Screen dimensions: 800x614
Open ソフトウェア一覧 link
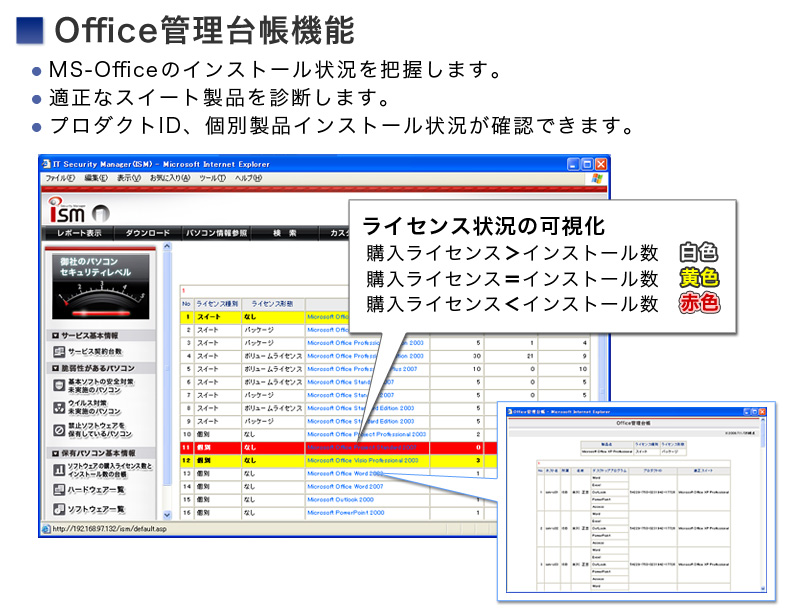[96, 509]
